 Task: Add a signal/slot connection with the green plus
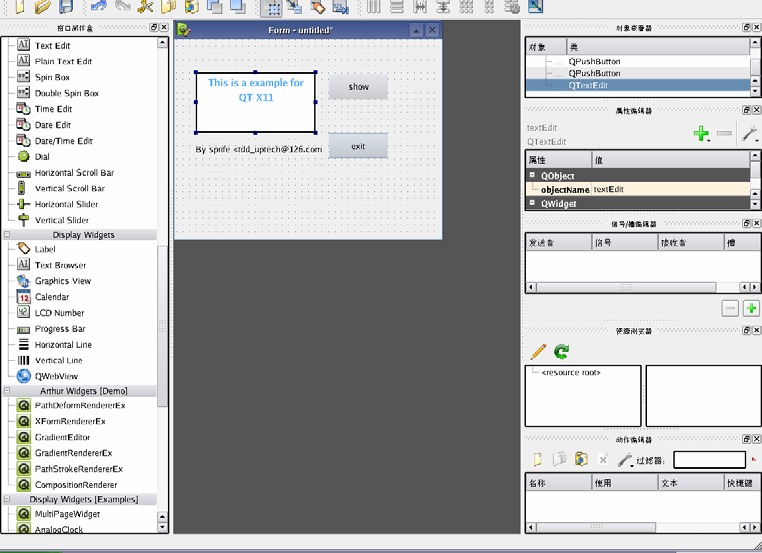tap(750, 309)
